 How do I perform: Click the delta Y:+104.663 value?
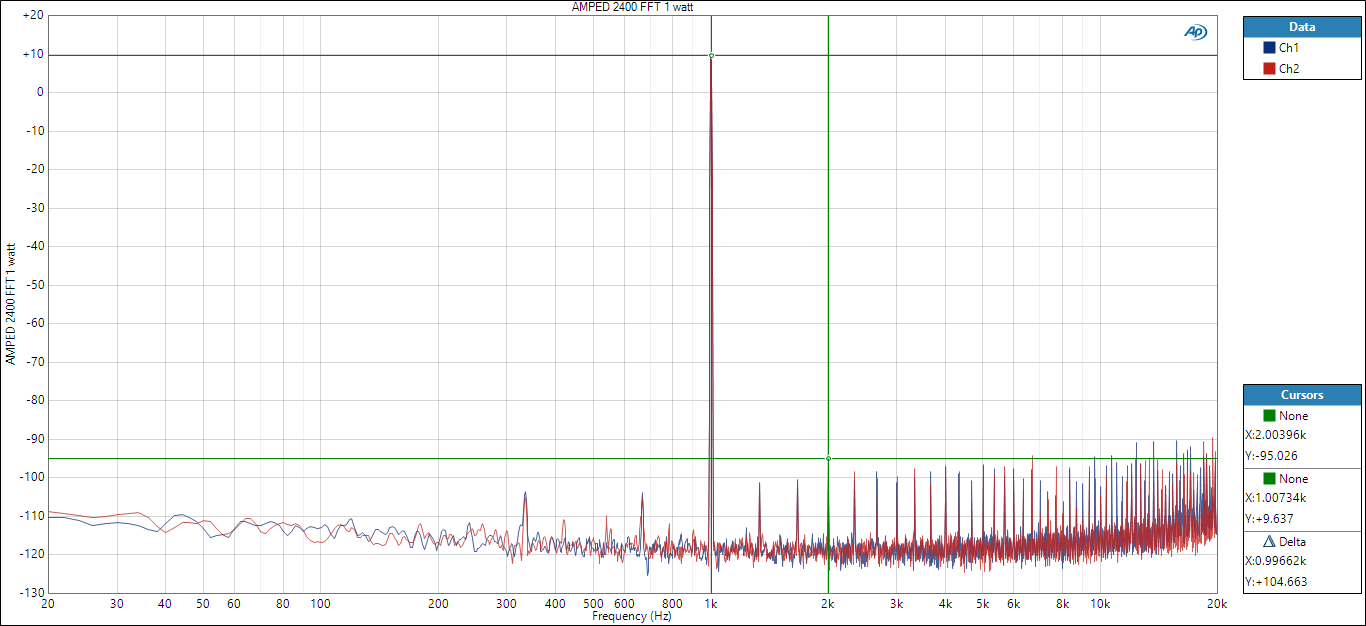[1275, 581]
